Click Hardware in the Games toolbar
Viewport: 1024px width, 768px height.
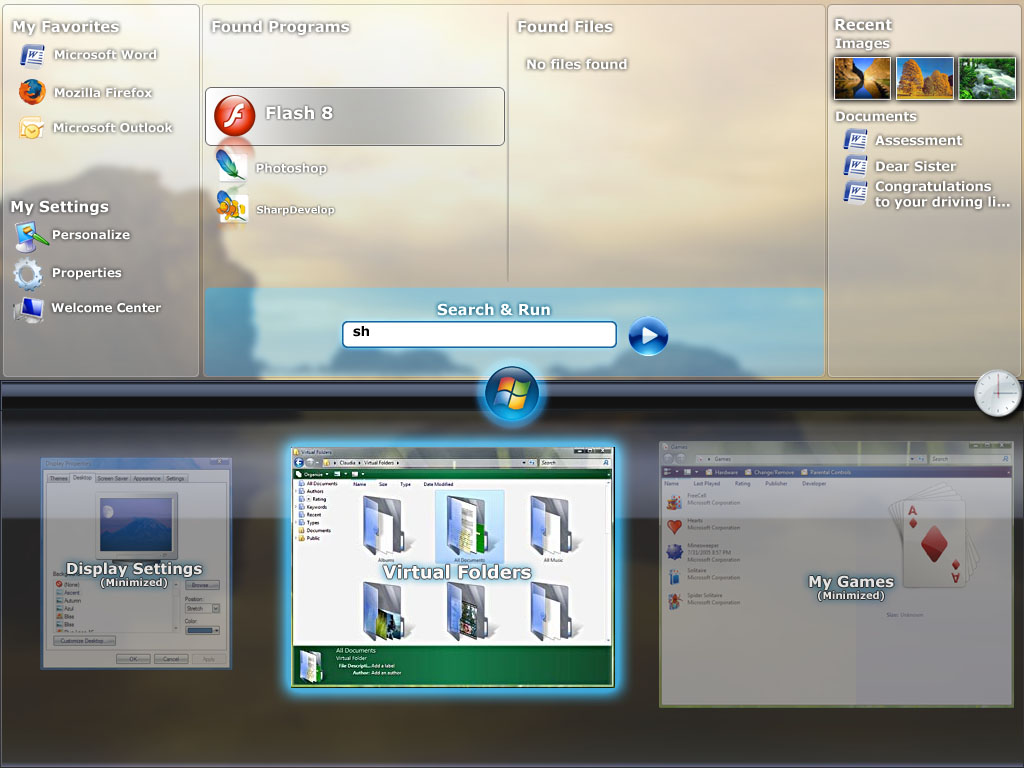(x=722, y=472)
